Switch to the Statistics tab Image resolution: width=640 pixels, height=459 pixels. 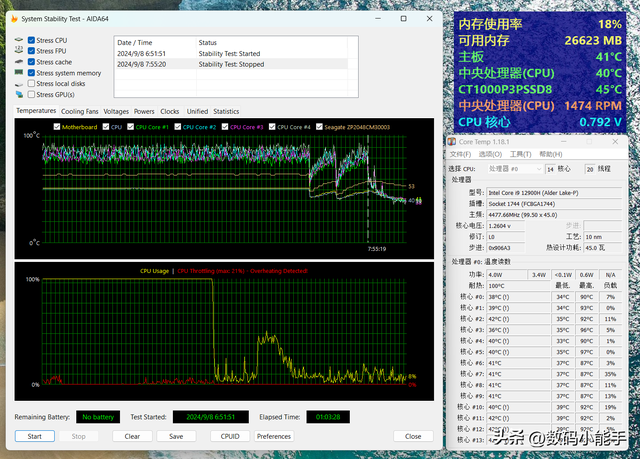(x=226, y=111)
